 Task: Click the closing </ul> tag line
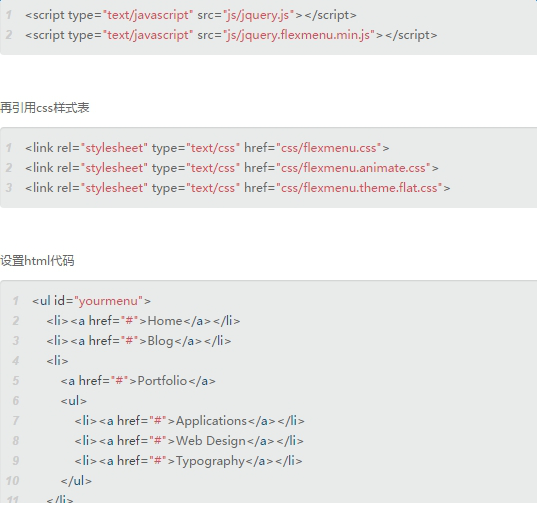76,481
